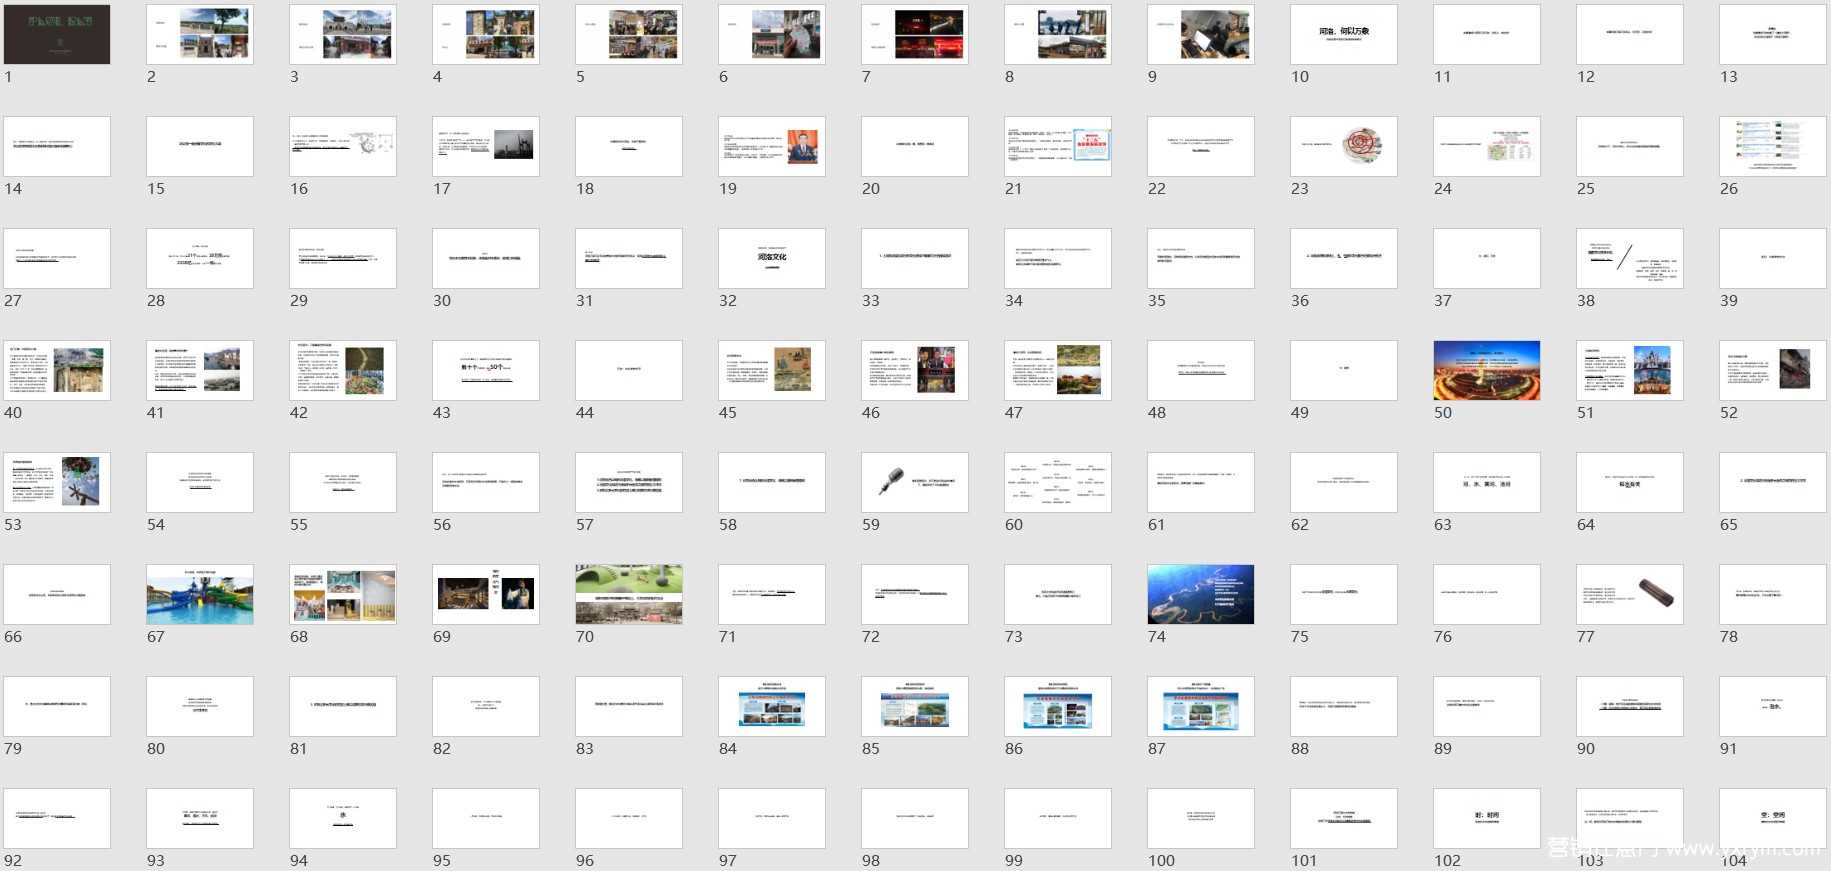Image resolution: width=1831 pixels, height=871 pixels.
Task: Click slide 46 thumbnail
Action: pos(915,370)
